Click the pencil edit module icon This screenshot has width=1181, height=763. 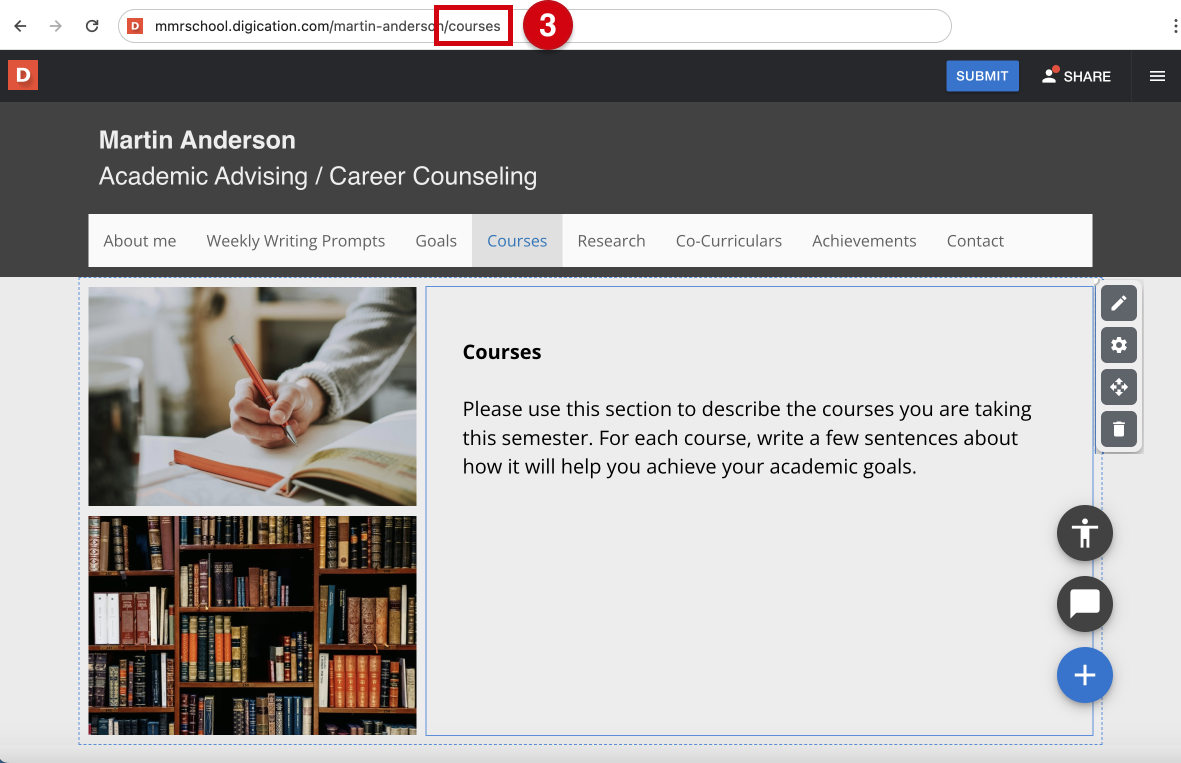(x=1119, y=304)
